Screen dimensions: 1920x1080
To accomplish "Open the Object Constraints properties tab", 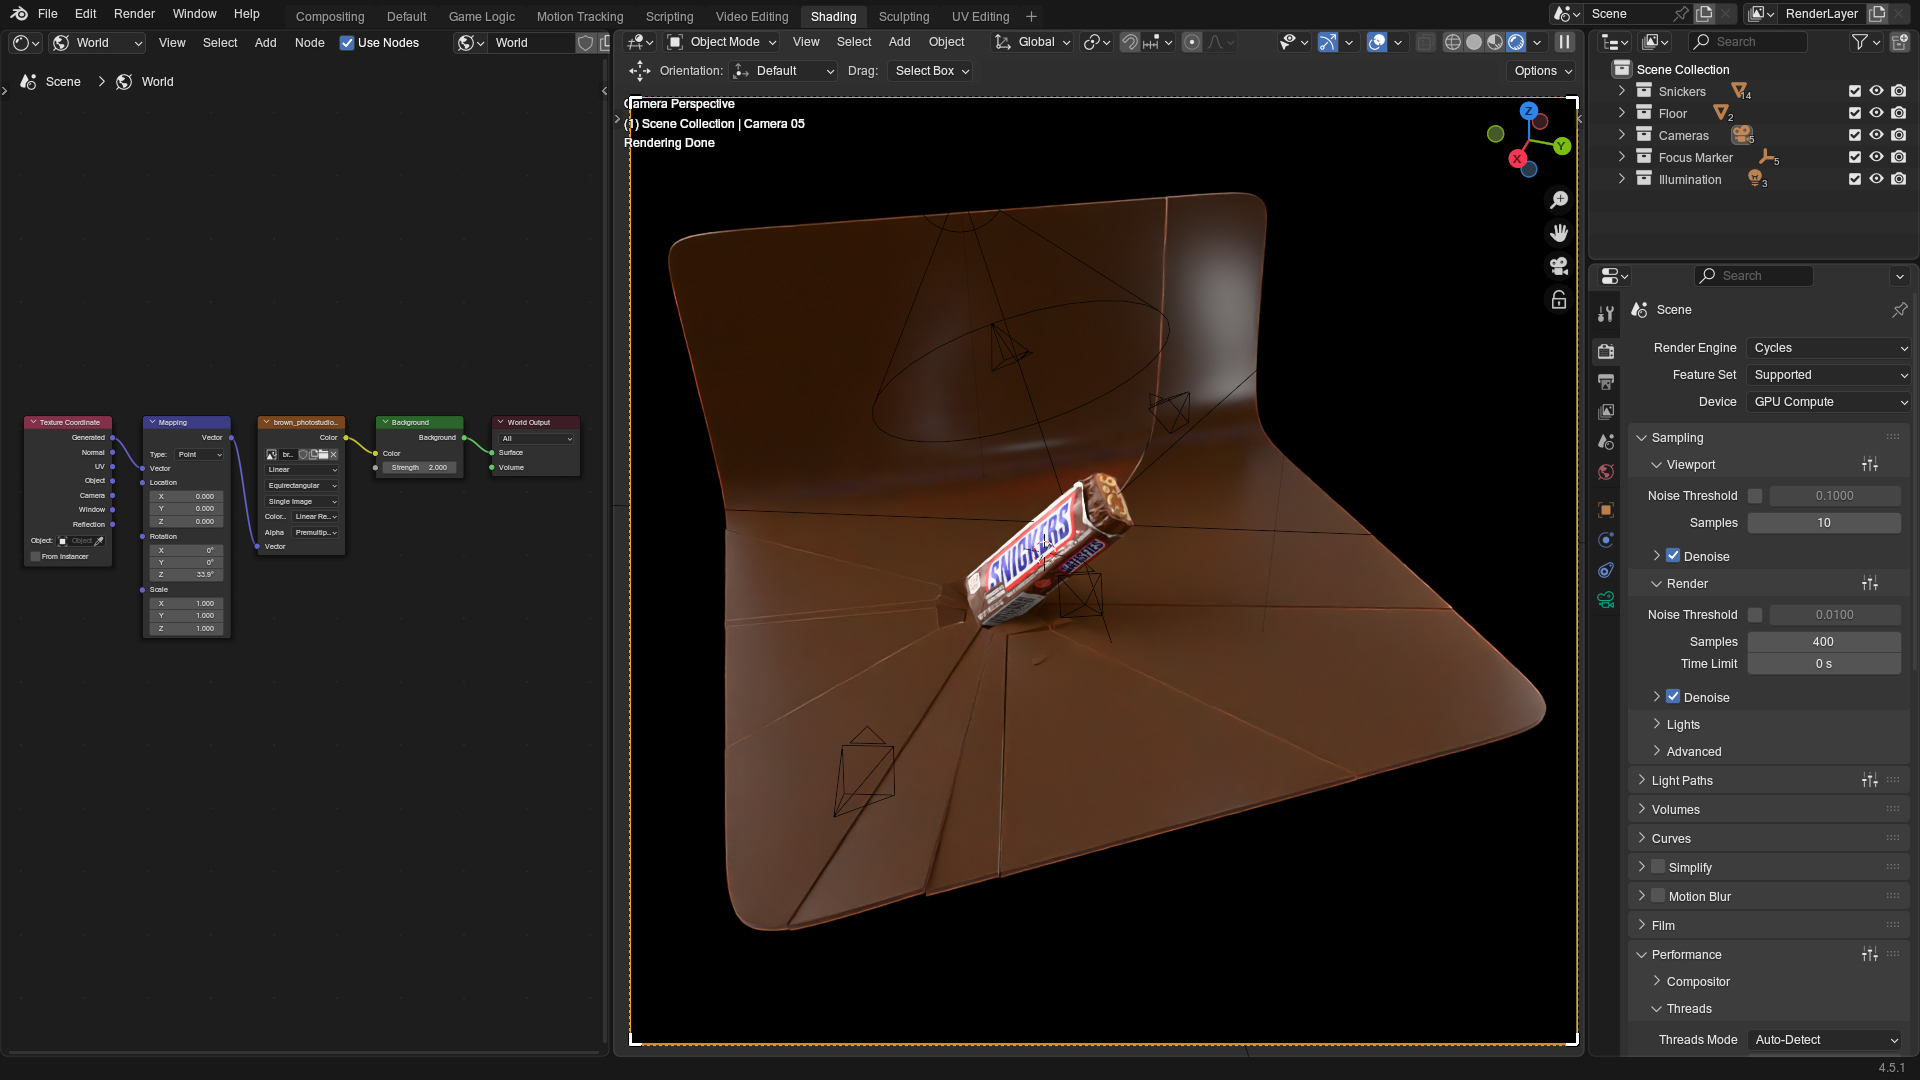I will (x=1606, y=570).
